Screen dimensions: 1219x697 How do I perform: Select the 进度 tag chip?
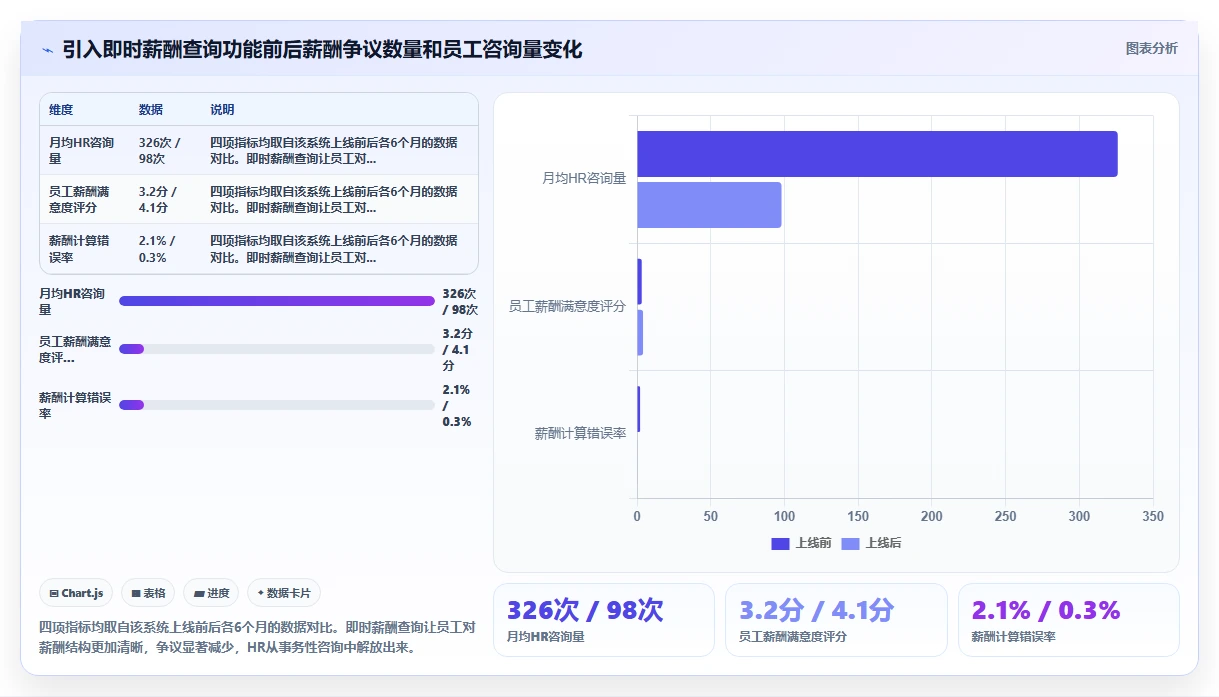(x=211, y=593)
